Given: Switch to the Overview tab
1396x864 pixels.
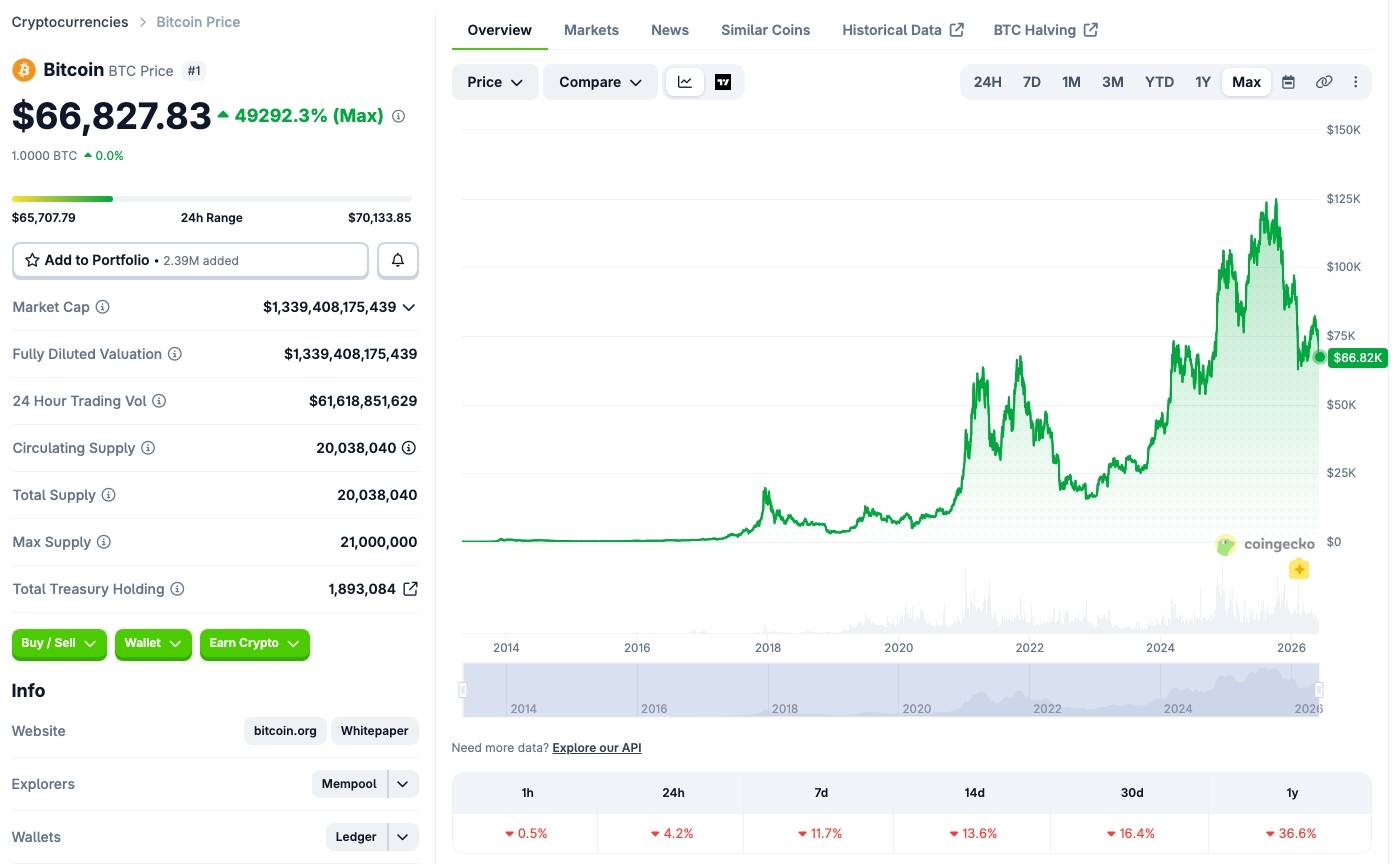Looking at the screenshot, I should coord(500,30).
